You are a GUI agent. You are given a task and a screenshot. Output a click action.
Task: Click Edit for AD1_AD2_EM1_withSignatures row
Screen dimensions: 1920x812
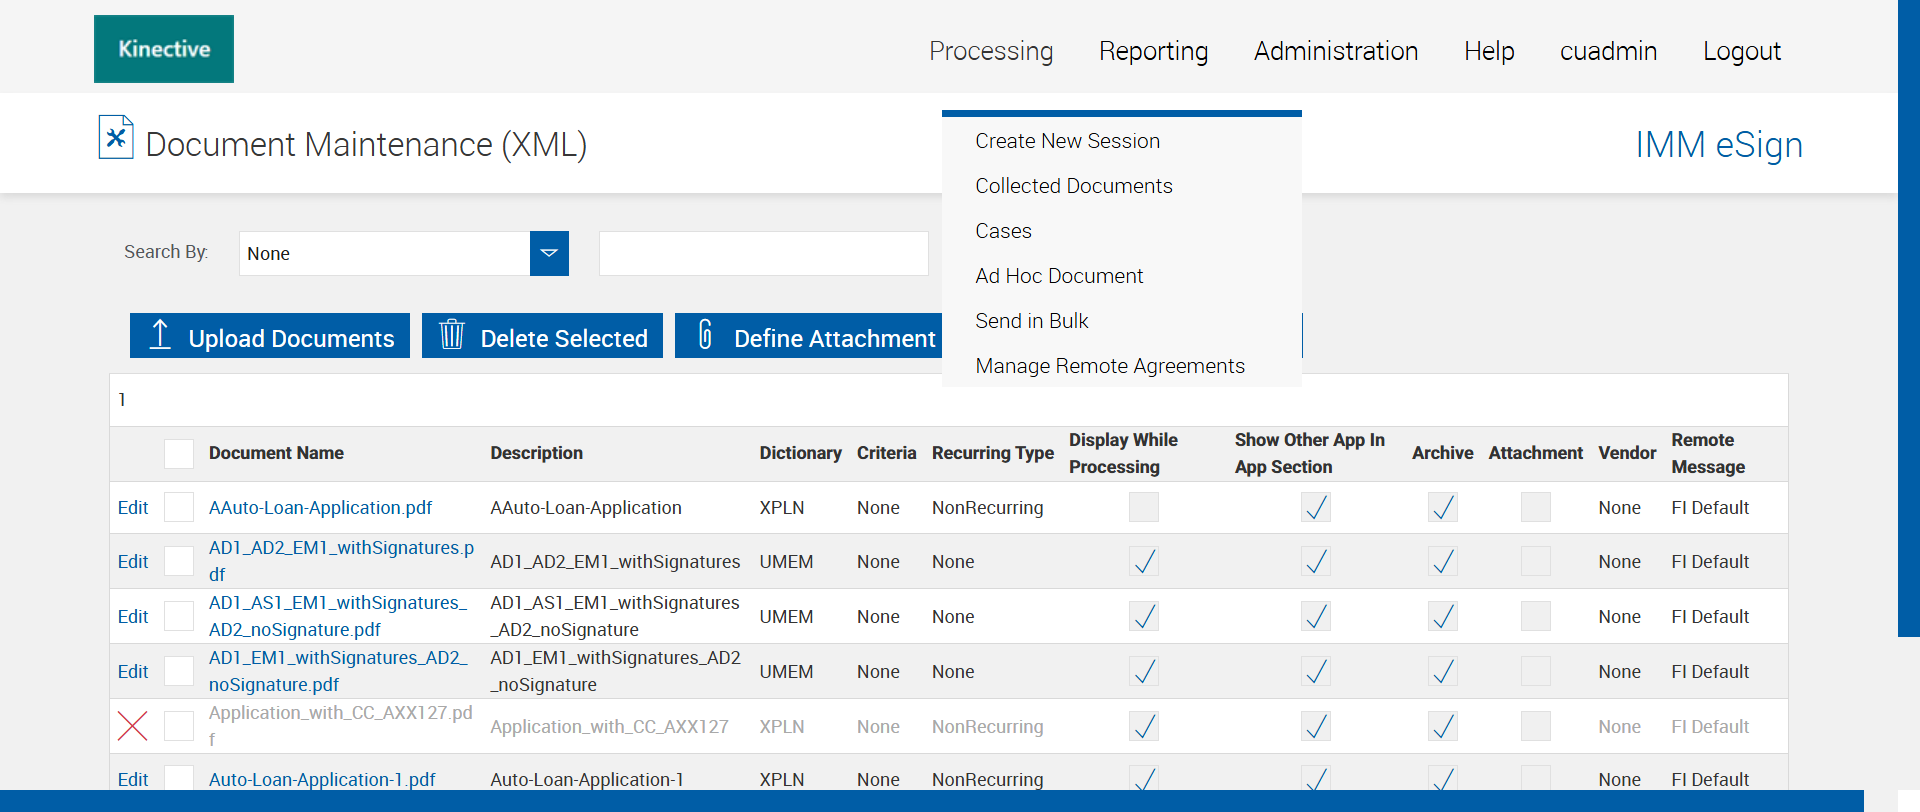(x=133, y=562)
